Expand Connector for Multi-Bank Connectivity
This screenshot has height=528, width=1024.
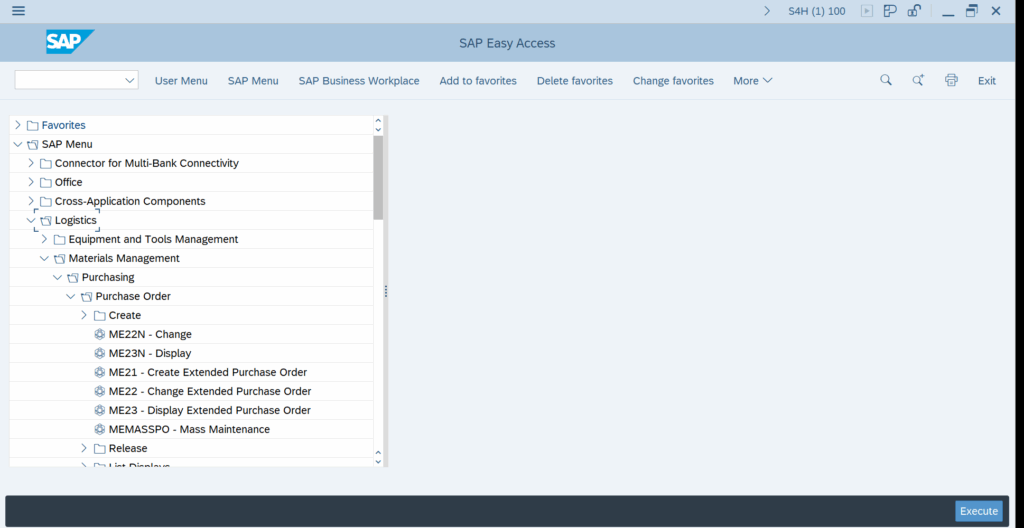31,163
